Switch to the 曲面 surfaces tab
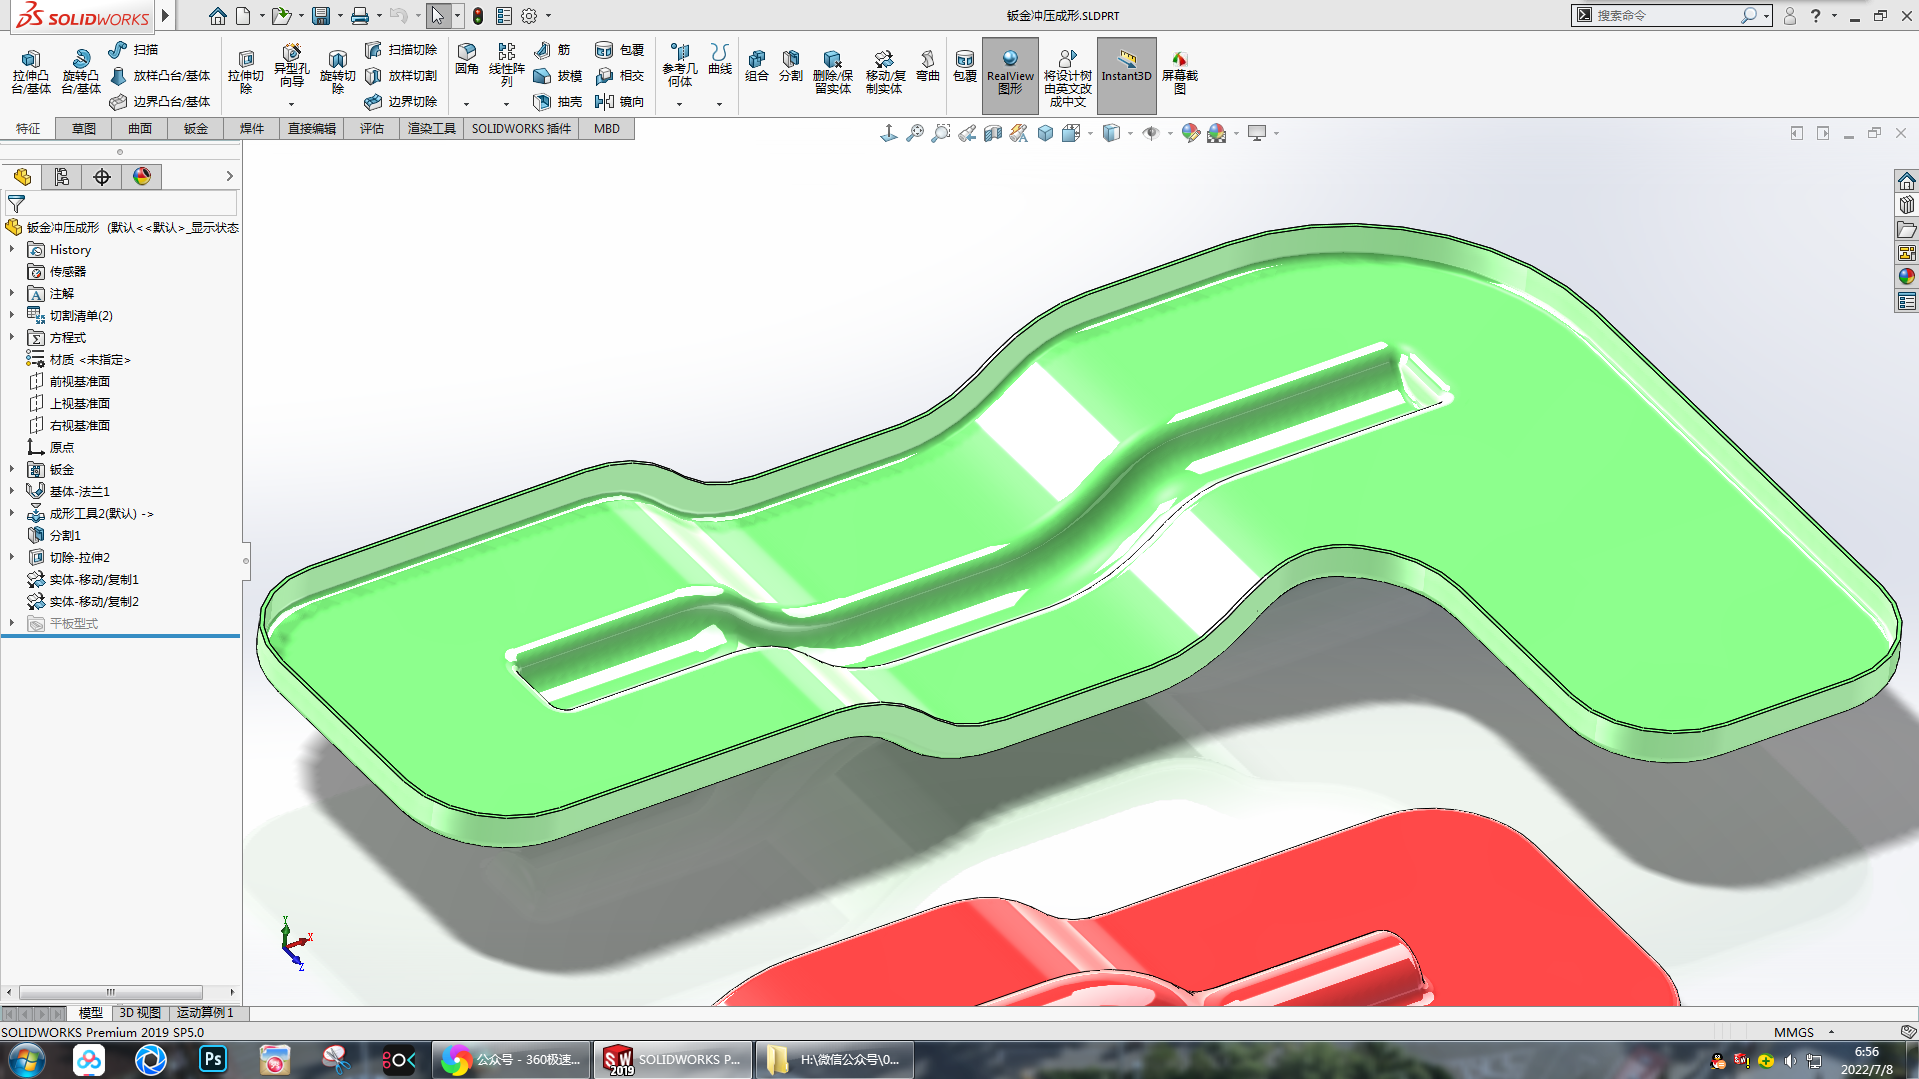1919x1079 pixels. pos(140,129)
